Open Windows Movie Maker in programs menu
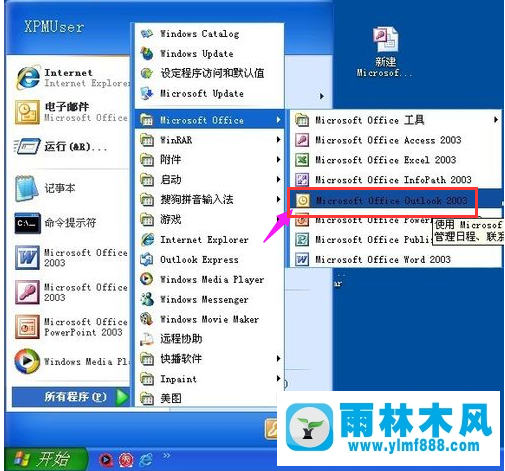This screenshot has width=505, height=471. pyautogui.click(x=209, y=319)
